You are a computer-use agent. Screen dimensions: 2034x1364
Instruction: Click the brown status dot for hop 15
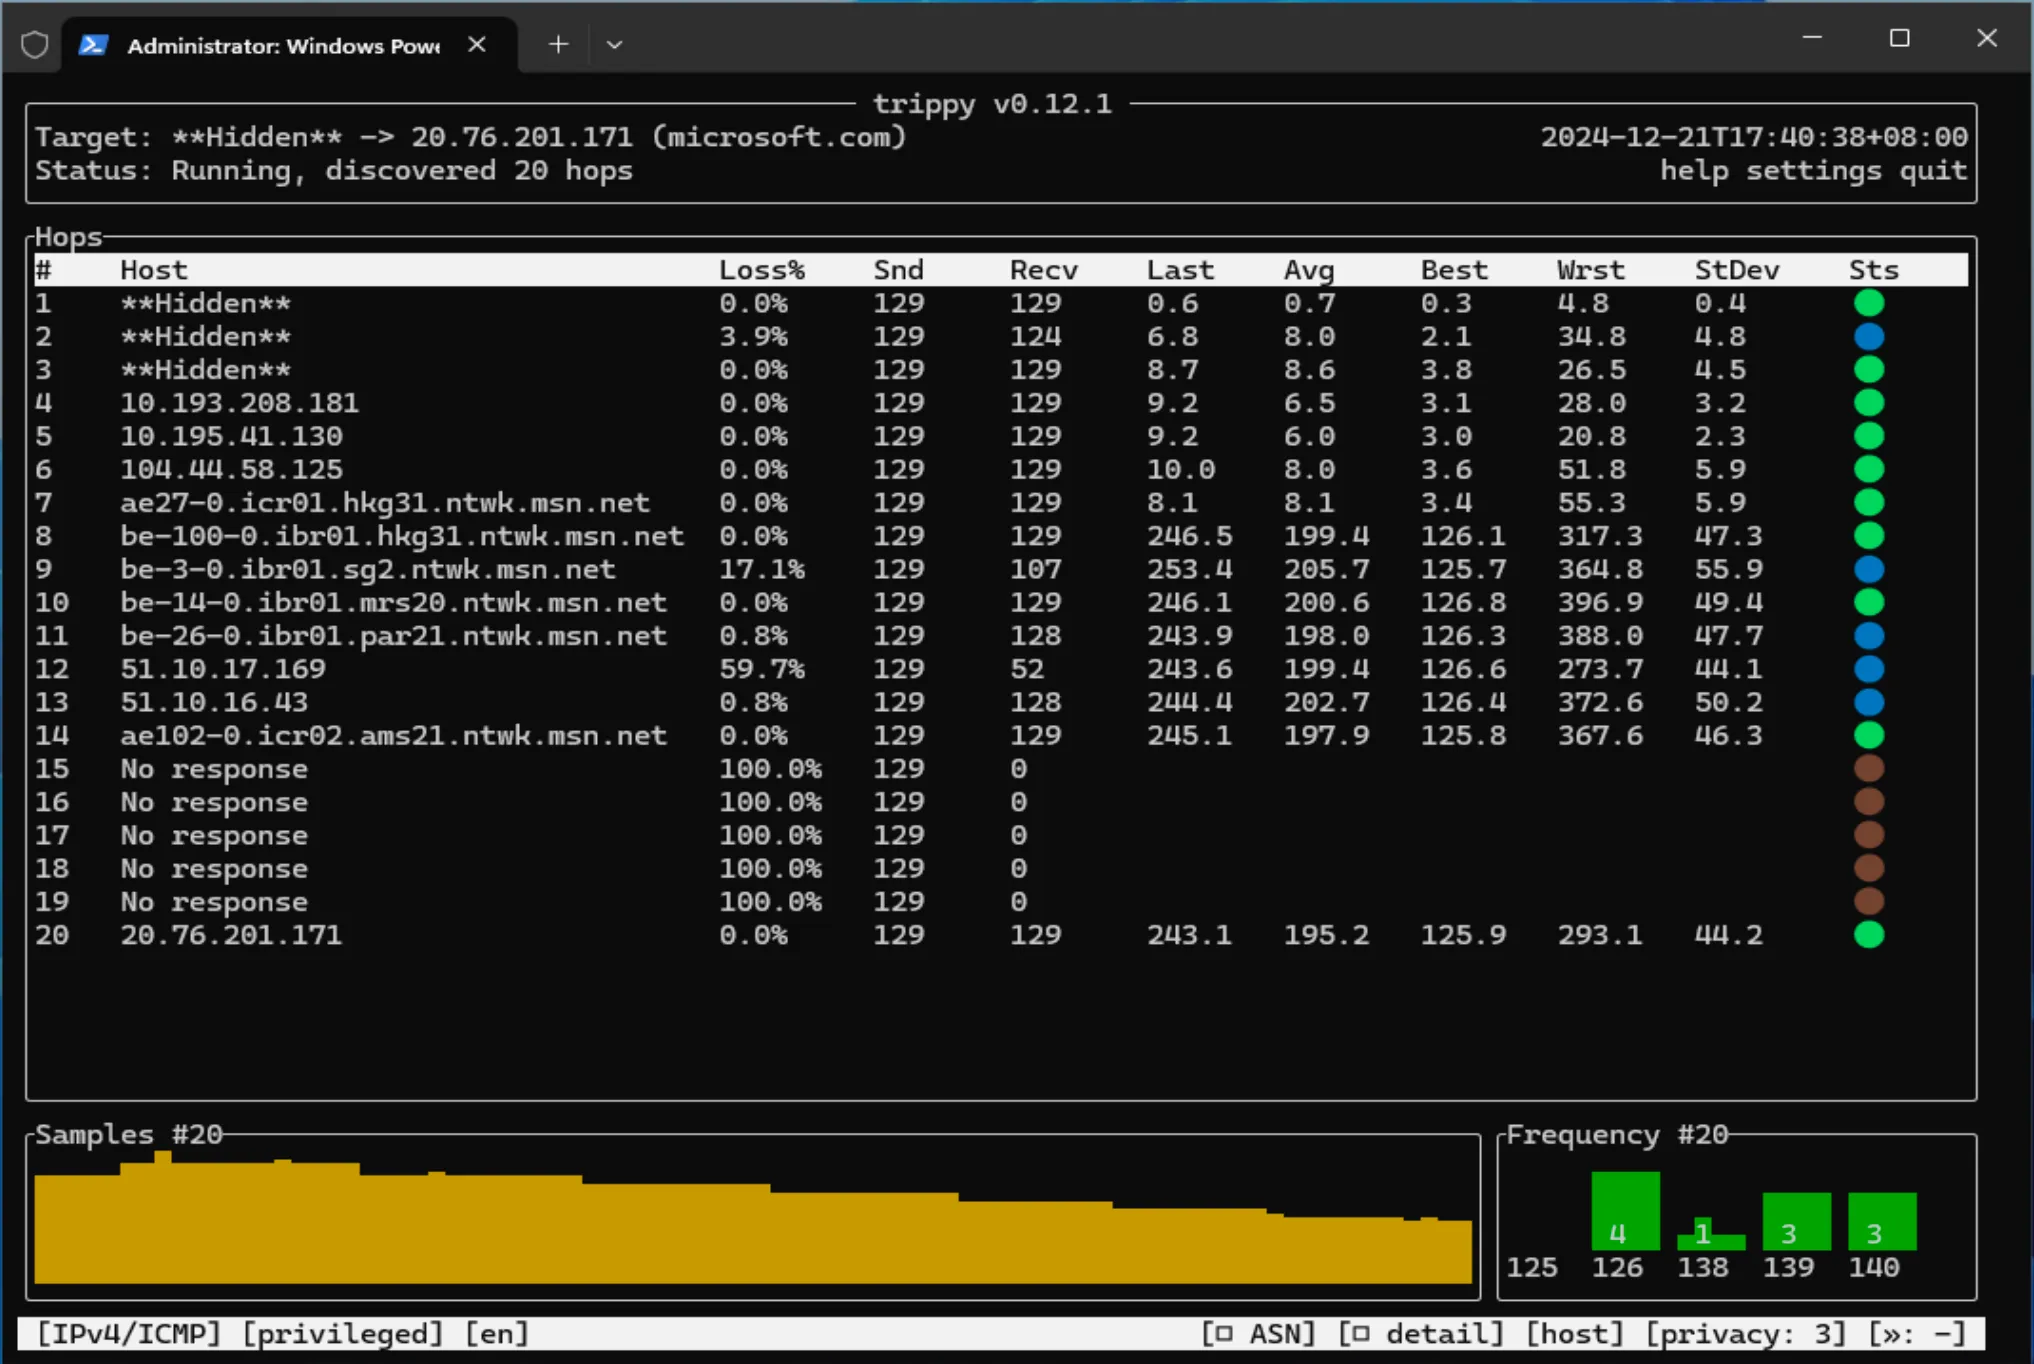tap(1868, 768)
